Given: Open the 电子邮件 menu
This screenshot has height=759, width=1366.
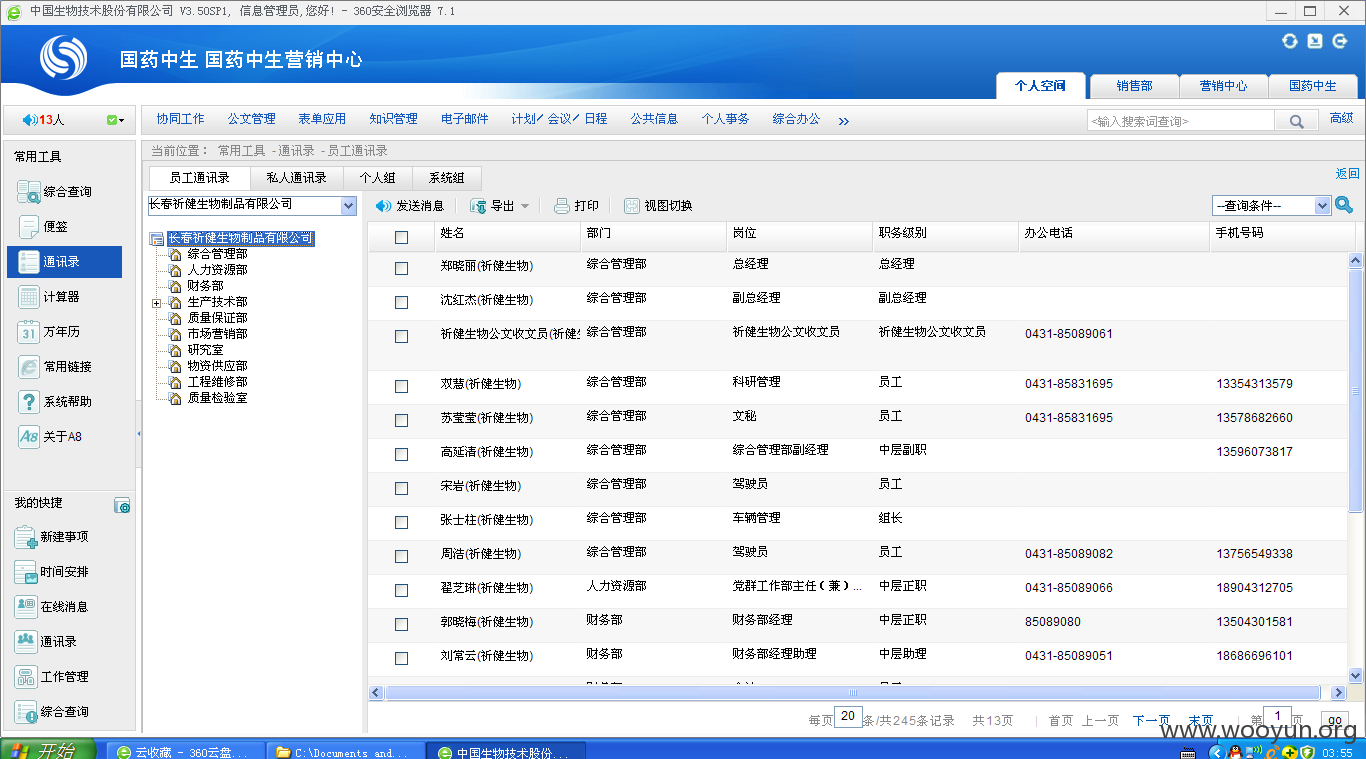Looking at the screenshot, I should pyautogui.click(x=465, y=119).
